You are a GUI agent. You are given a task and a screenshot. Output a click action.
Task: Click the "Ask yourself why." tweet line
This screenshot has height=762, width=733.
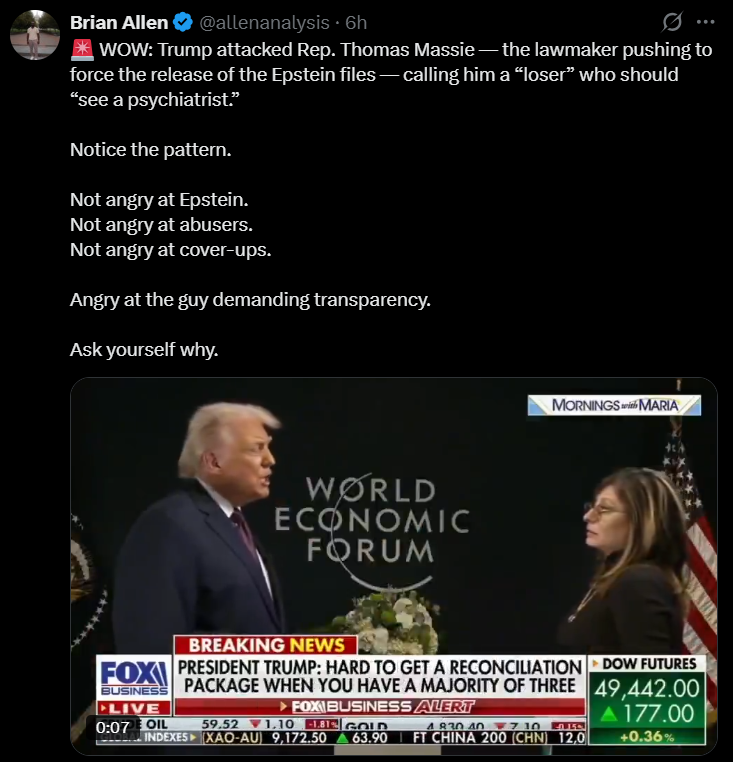(x=144, y=349)
